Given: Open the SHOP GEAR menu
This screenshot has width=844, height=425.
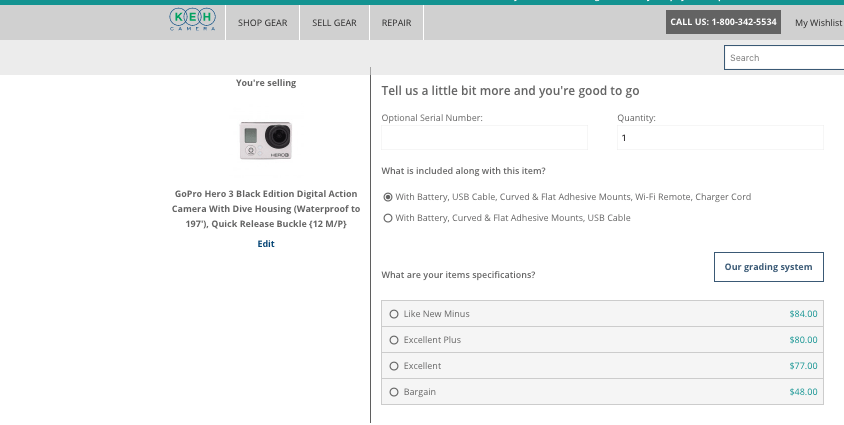Looking at the screenshot, I should click(263, 23).
